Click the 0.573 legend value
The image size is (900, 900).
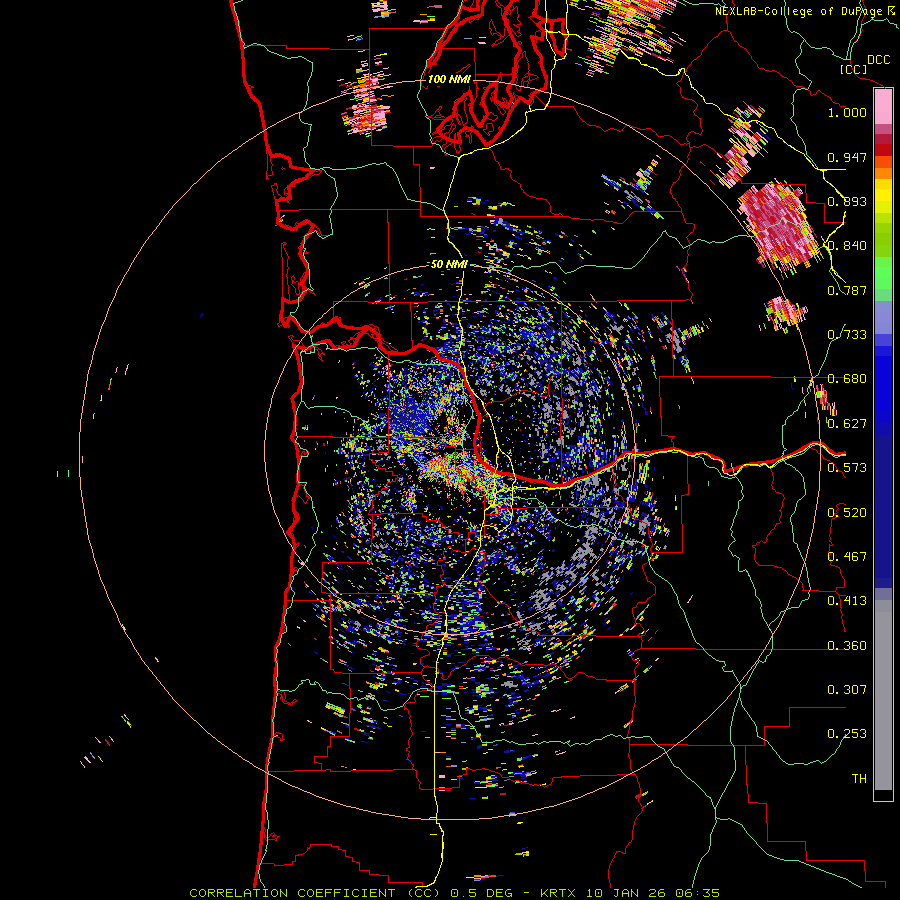tap(847, 468)
